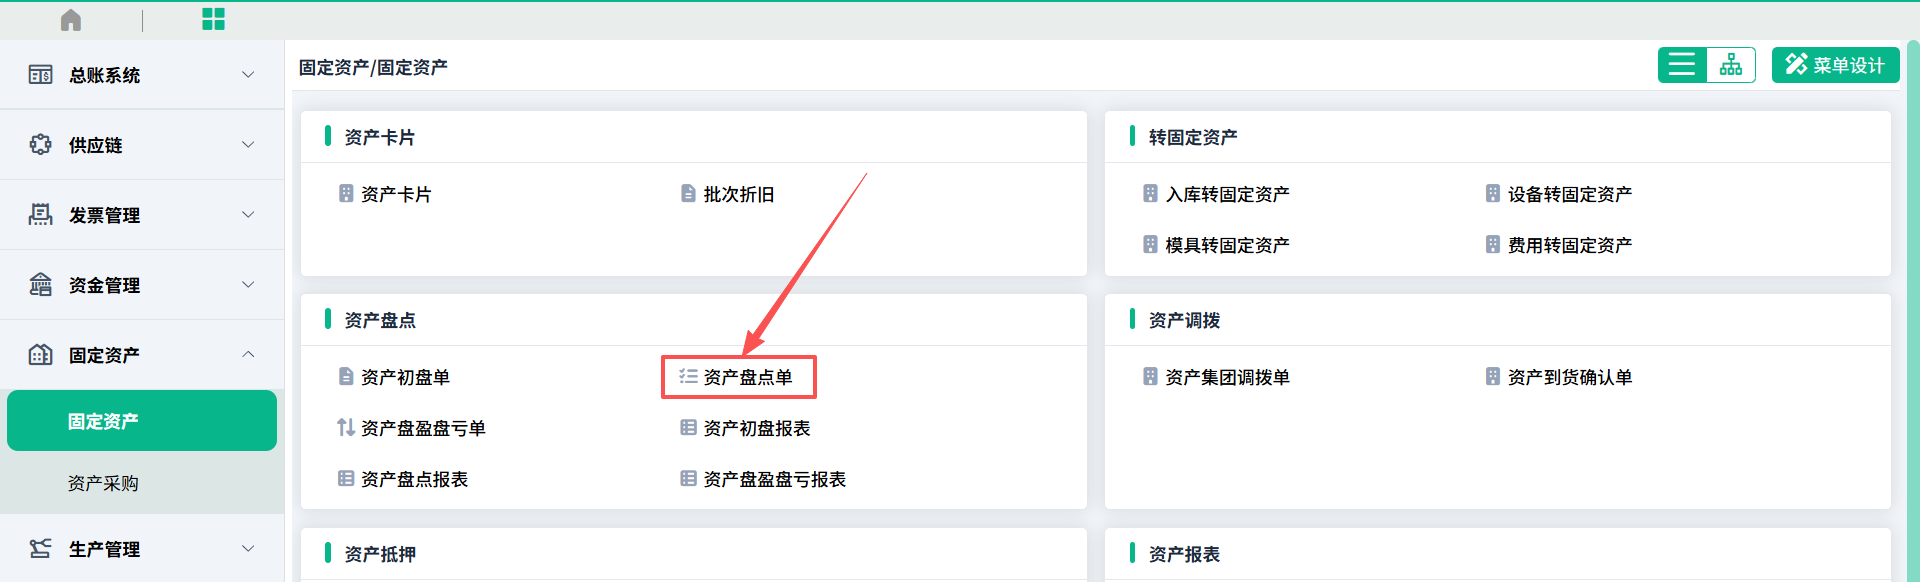Click the home icon in top bar

click(71, 20)
